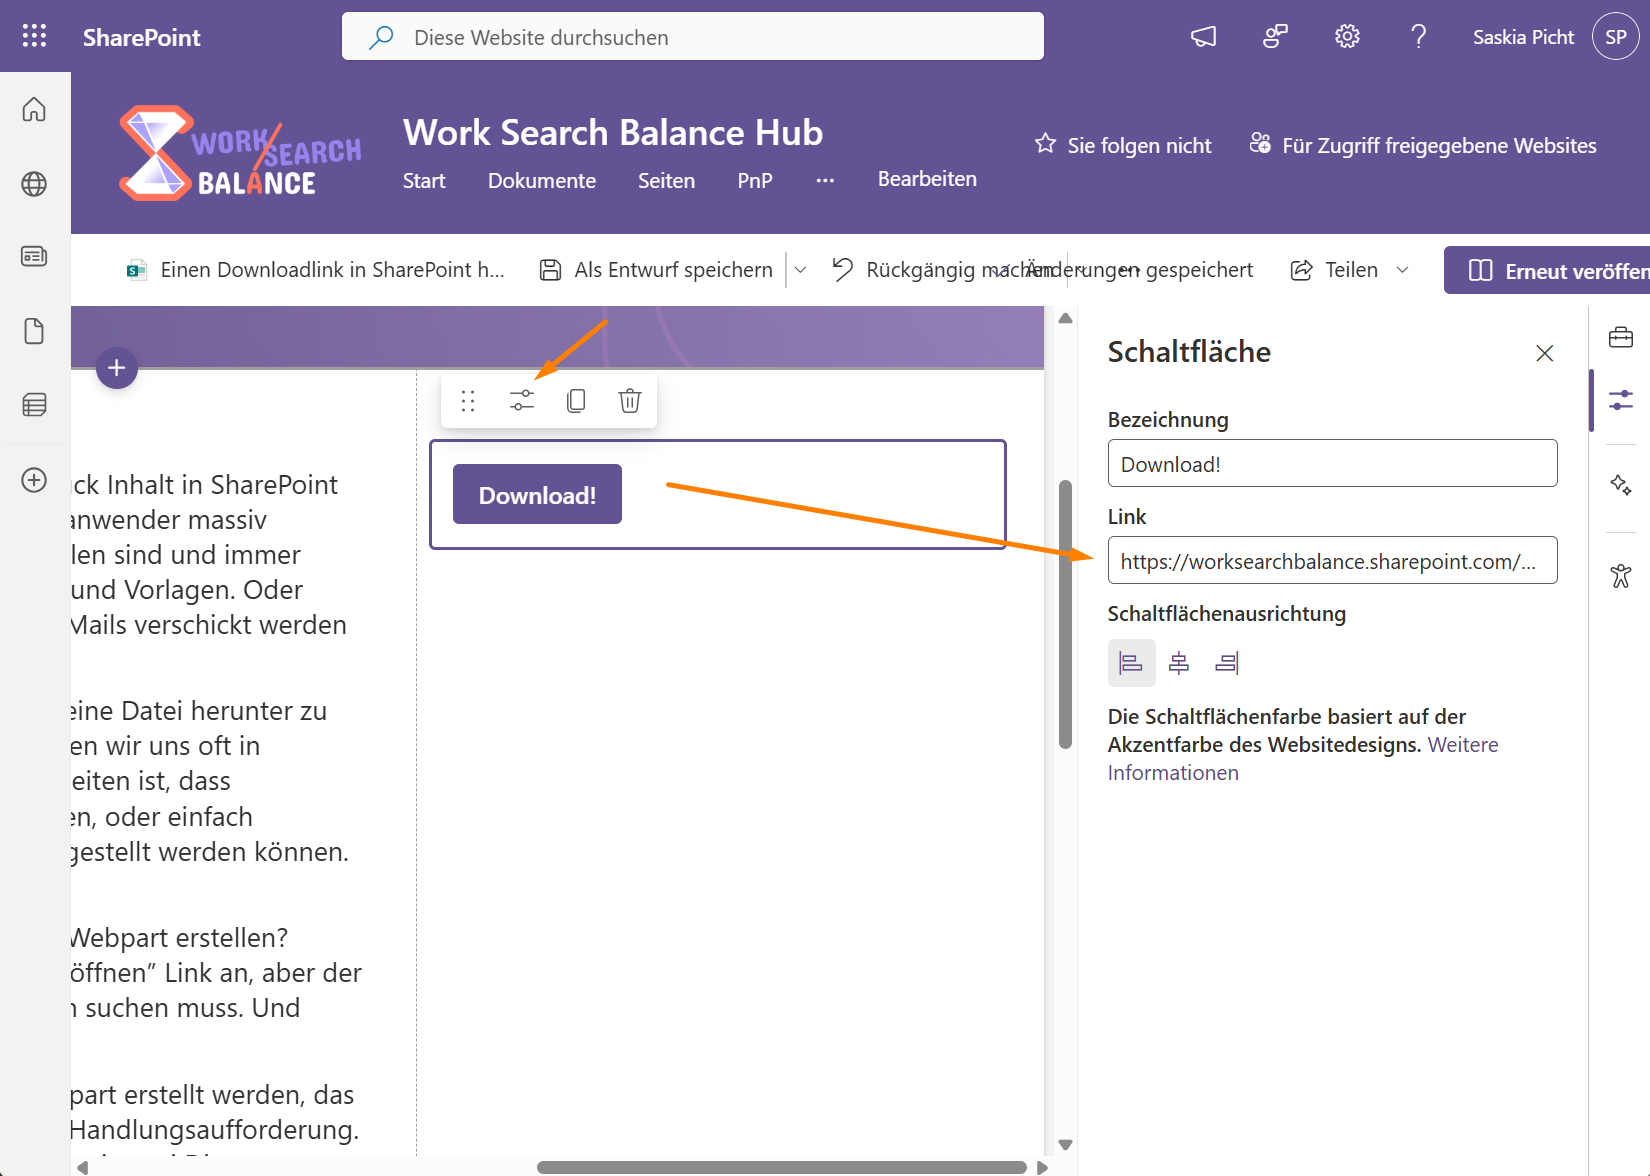This screenshot has height=1176, width=1650.
Task: Open the app launcher waffle icon
Action: (34, 37)
